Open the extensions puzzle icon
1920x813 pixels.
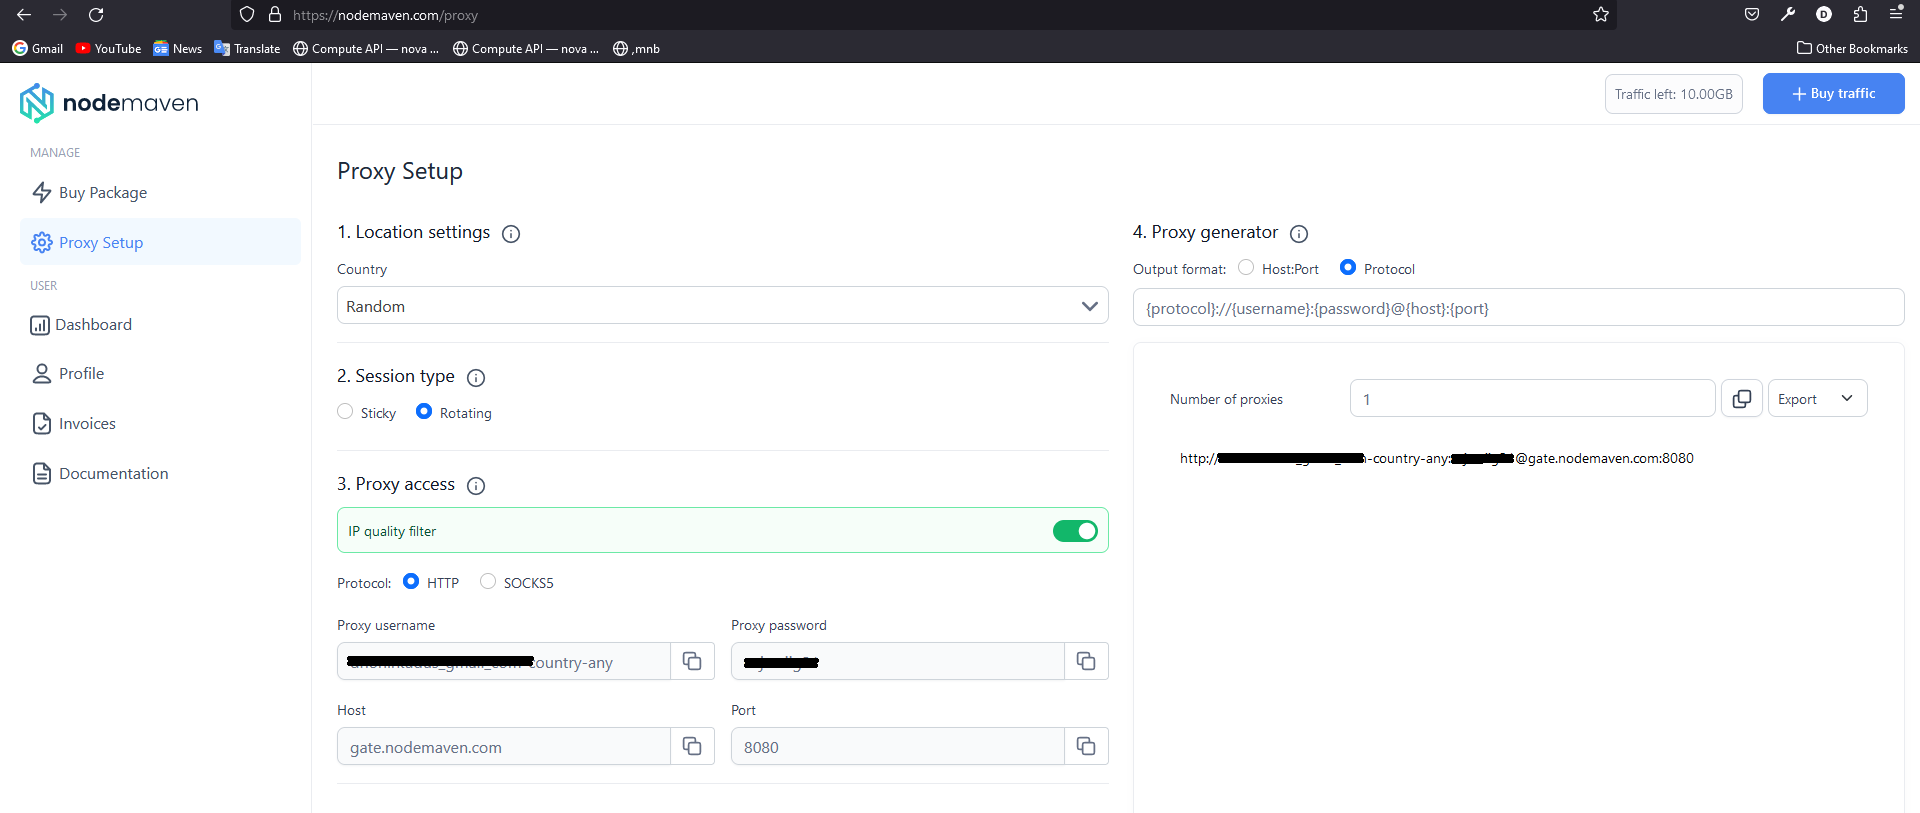[x=1860, y=14]
